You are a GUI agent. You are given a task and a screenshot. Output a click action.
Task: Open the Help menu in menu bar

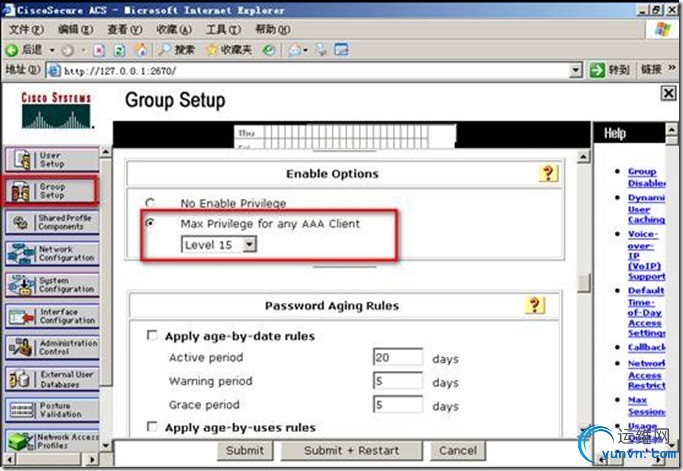pyautogui.click(x=273, y=30)
